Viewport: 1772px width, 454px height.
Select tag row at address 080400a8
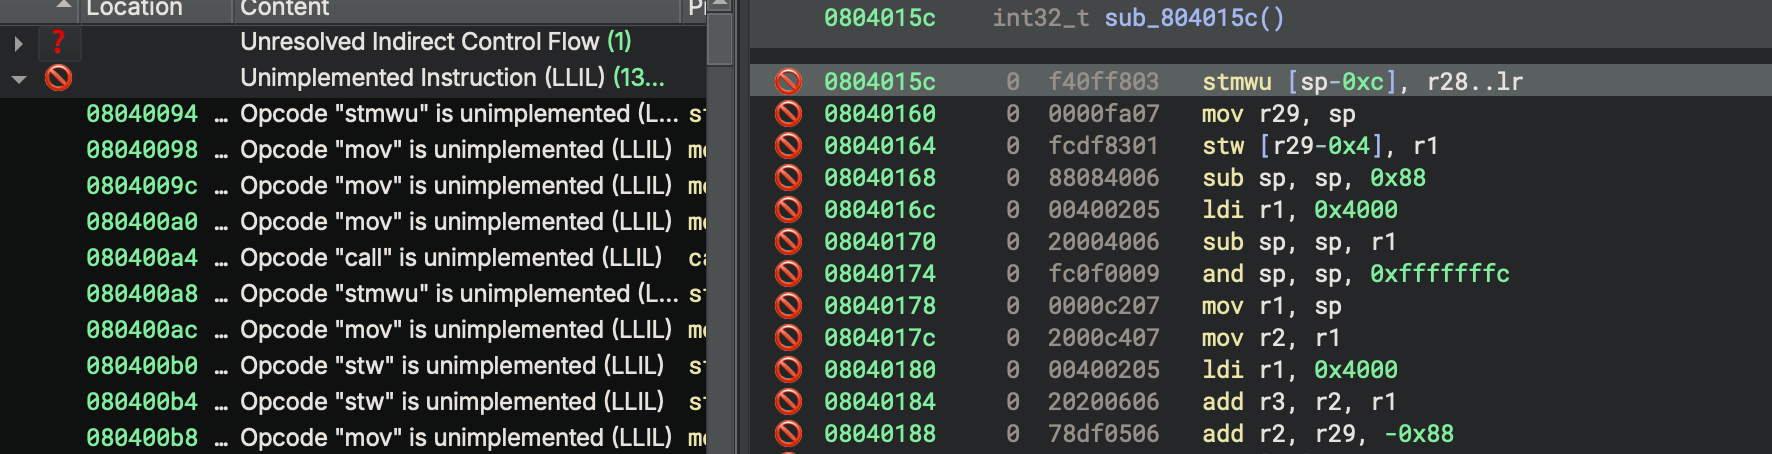point(353,294)
